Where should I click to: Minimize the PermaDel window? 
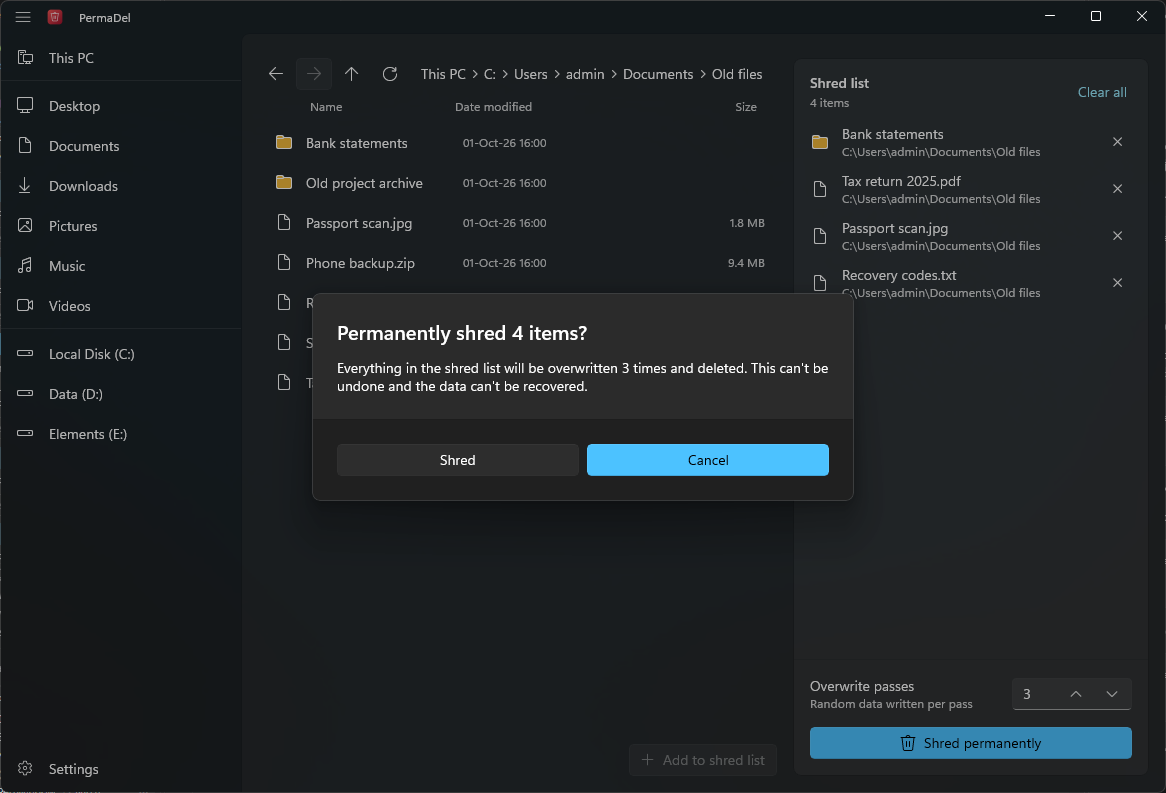[x=1050, y=16]
